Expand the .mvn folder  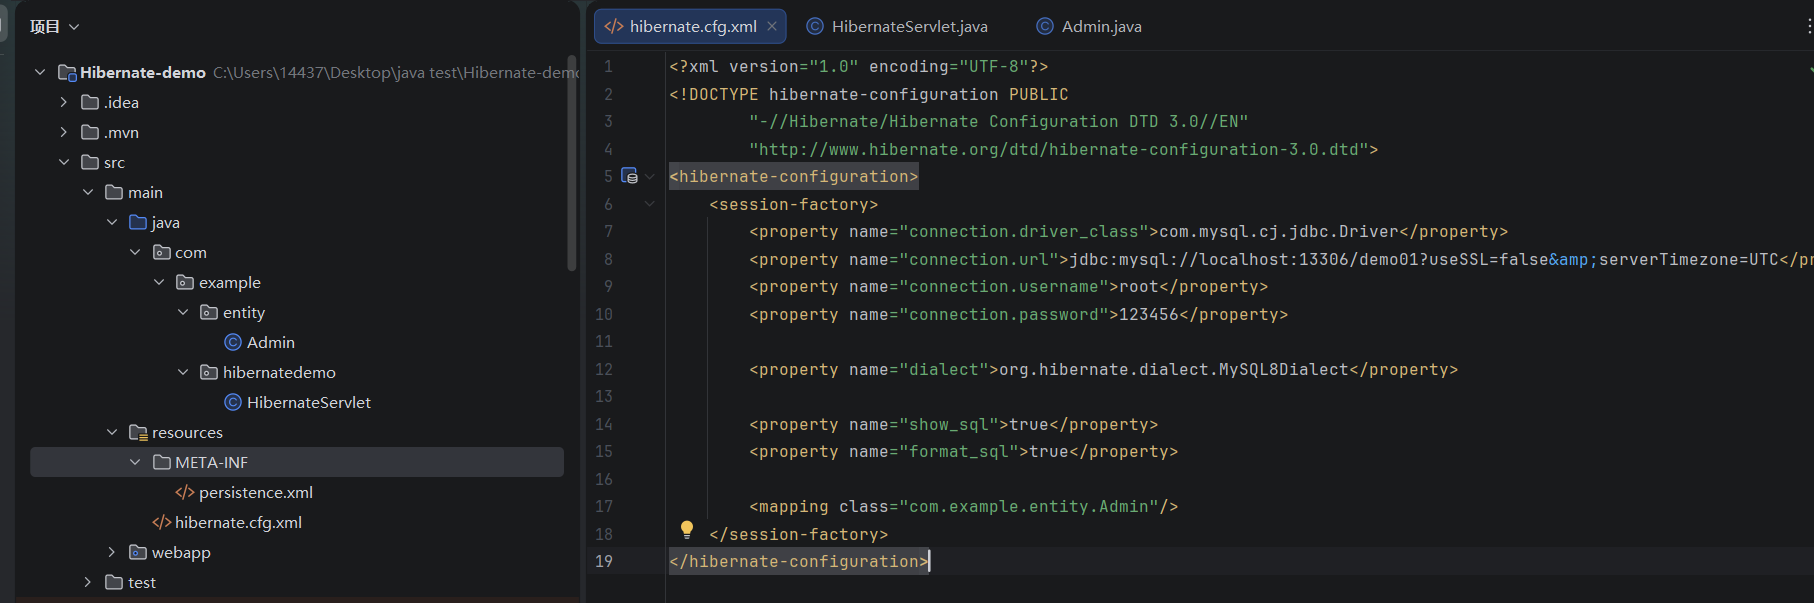[x=64, y=132]
